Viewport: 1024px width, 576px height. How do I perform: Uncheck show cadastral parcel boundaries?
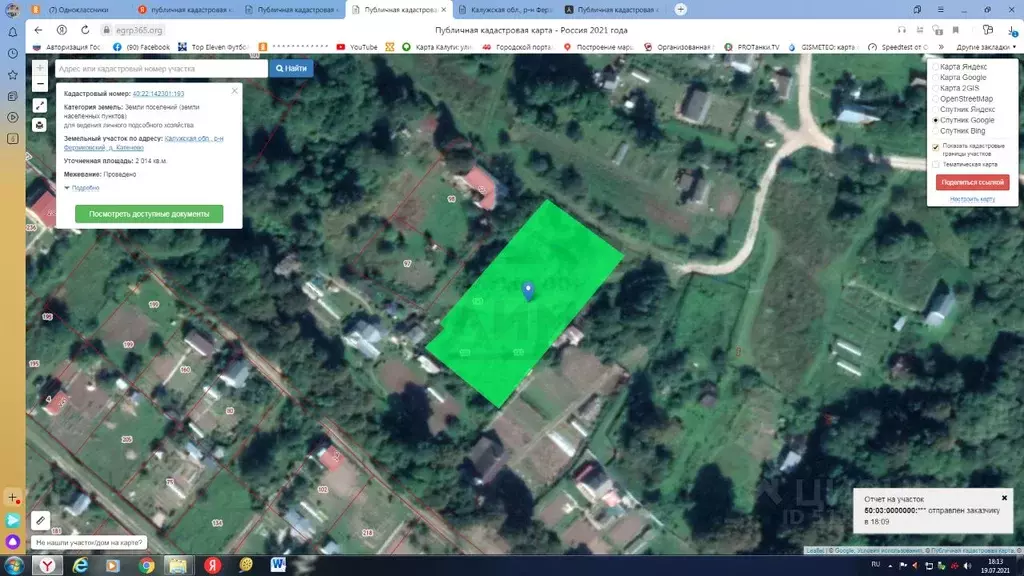(935, 146)
